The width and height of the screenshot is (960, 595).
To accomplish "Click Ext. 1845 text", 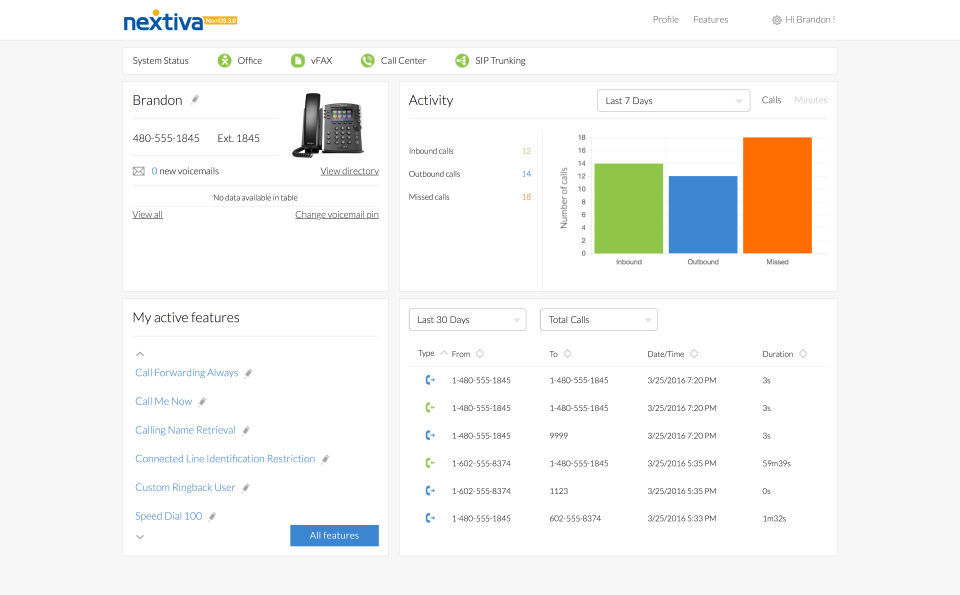I will coord(238,138).
